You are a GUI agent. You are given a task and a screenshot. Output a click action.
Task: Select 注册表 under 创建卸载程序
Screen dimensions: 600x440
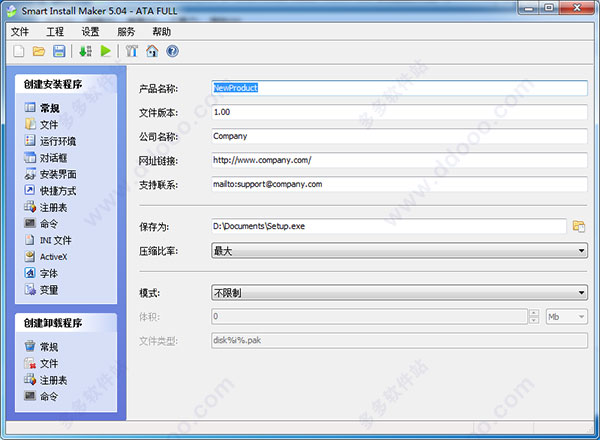pyautogui.click(x=46, y=380)
